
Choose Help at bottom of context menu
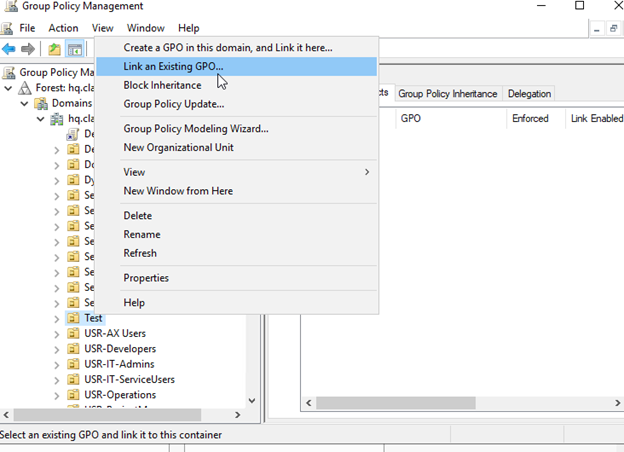(x=236, y=302)
